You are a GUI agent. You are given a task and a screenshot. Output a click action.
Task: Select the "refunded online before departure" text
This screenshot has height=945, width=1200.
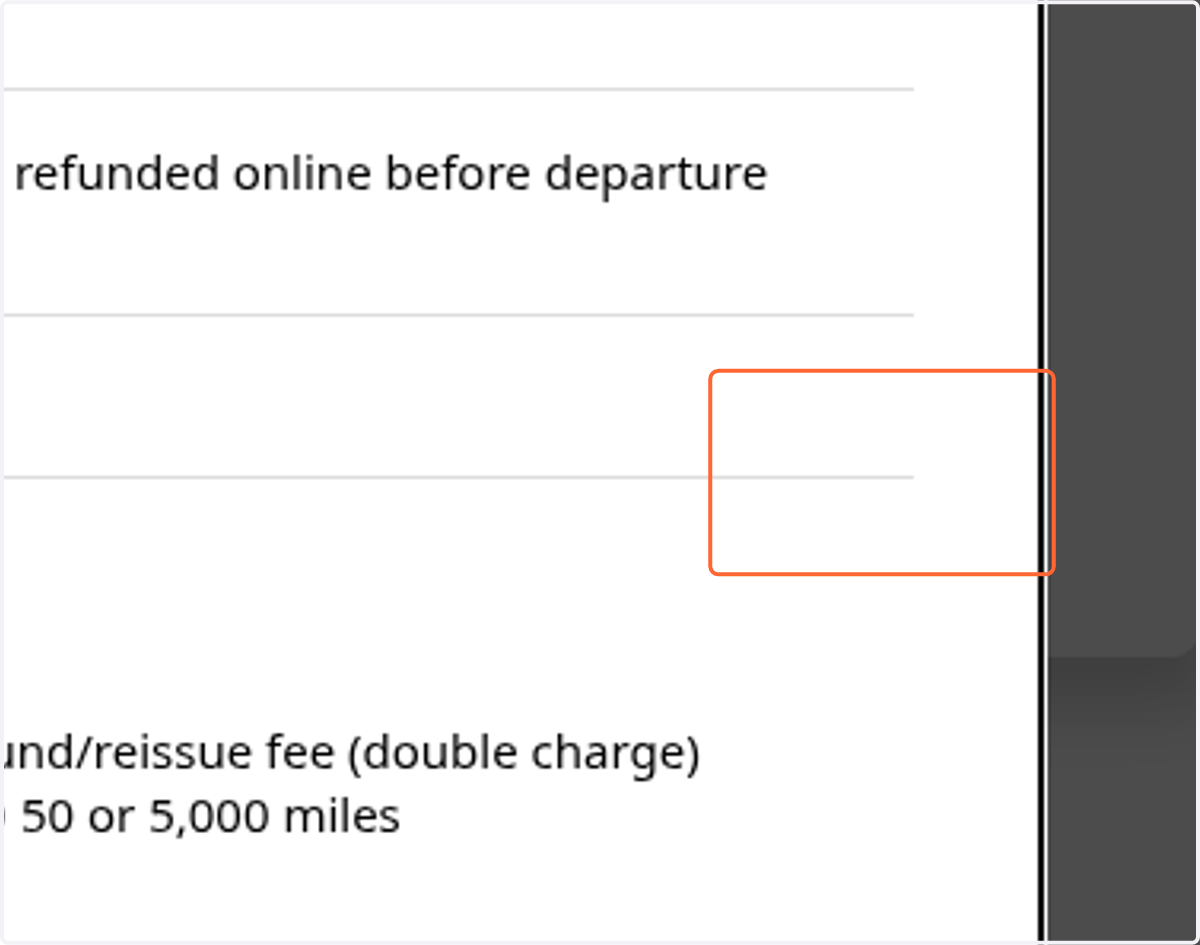[391, 174]
